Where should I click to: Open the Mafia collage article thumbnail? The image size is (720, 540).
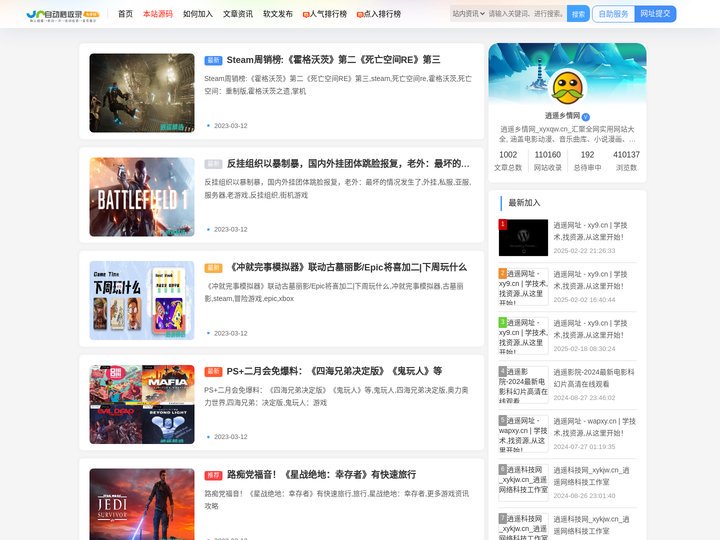142,404
